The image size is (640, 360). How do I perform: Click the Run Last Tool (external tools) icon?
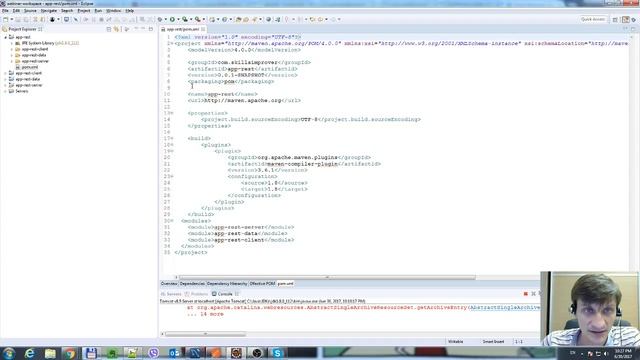(198, 19)
